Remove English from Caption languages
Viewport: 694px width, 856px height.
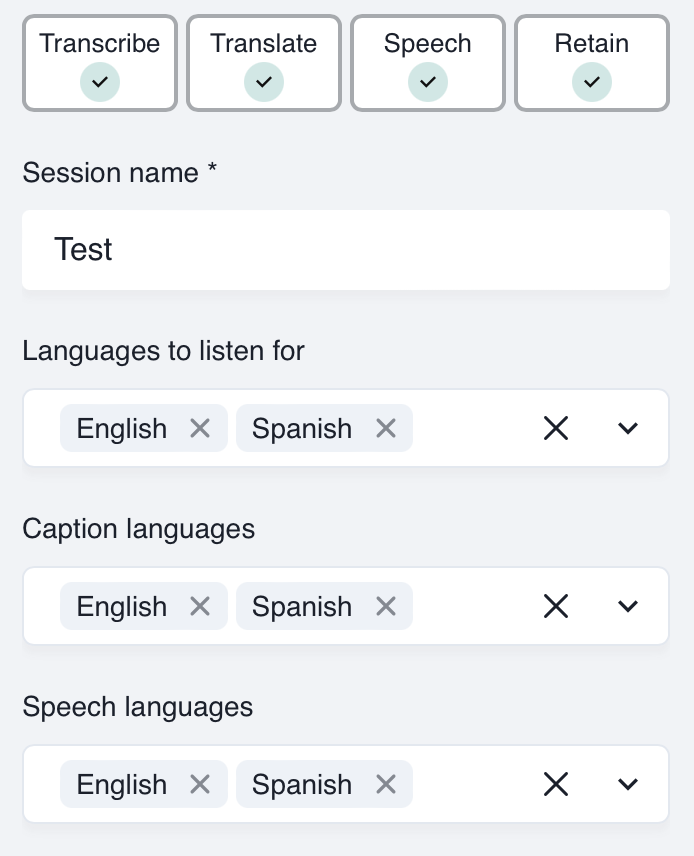199,606
